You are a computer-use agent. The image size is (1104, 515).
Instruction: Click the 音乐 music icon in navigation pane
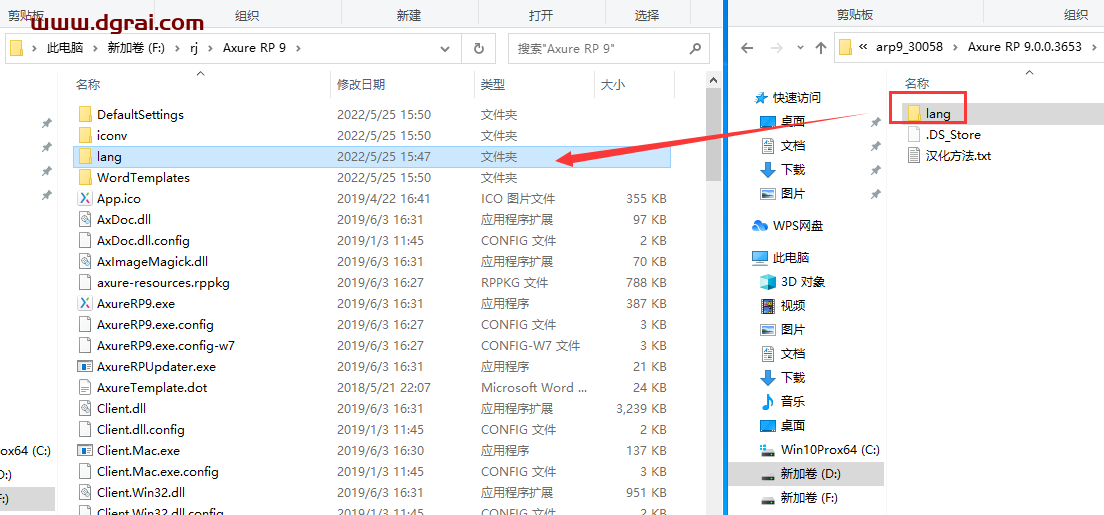767,402
